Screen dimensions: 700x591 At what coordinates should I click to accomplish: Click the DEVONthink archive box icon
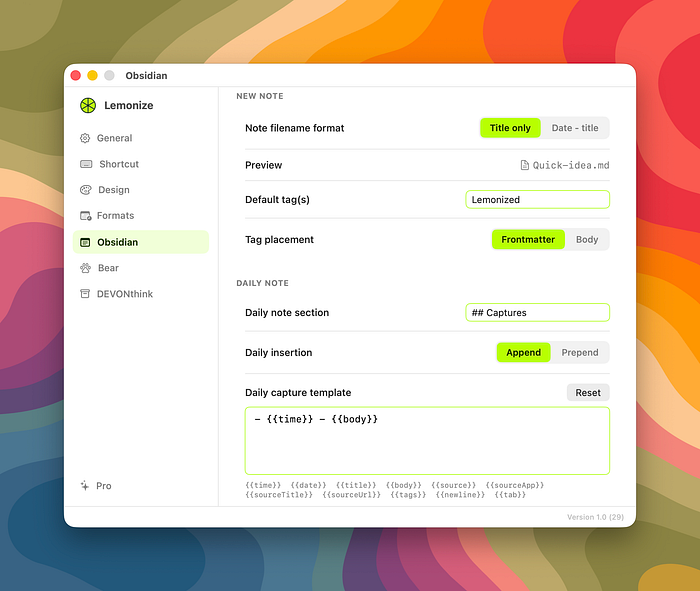(x=85, y=294)
